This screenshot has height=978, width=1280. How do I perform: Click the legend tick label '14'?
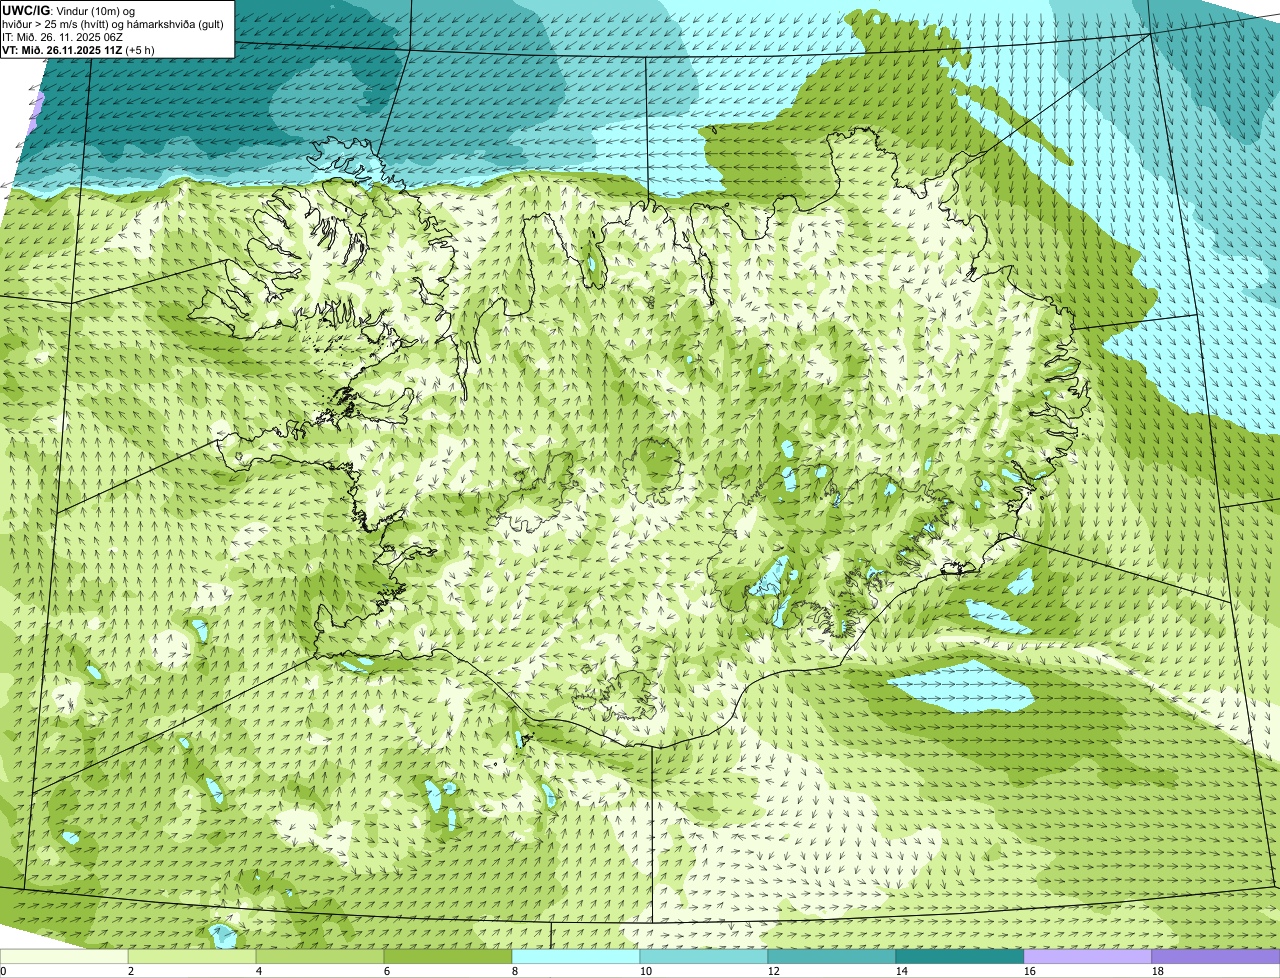(x=902, y=971)
